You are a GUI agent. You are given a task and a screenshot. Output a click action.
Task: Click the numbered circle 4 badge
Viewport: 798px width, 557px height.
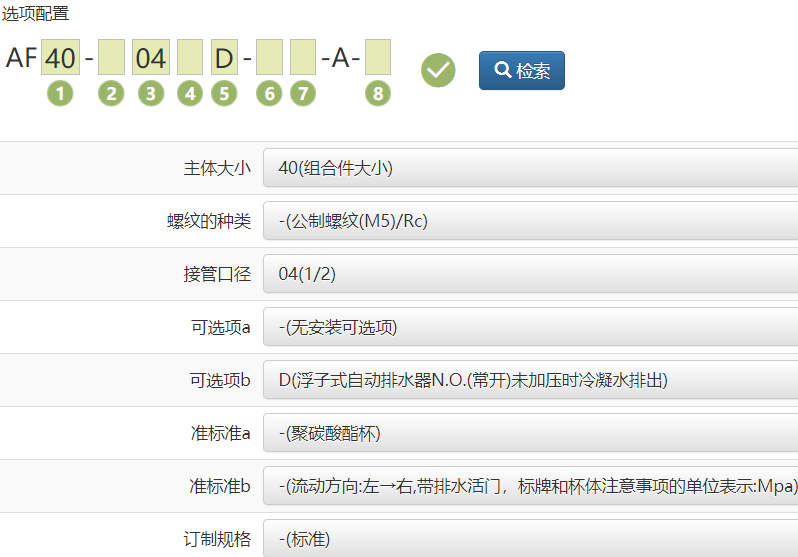tap(190, 94)
